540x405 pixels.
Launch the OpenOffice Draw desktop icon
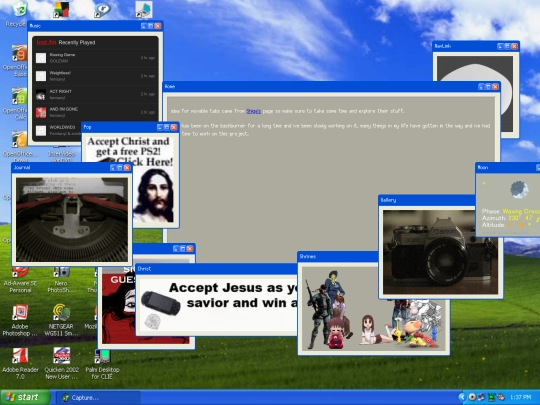click(19, 139)
